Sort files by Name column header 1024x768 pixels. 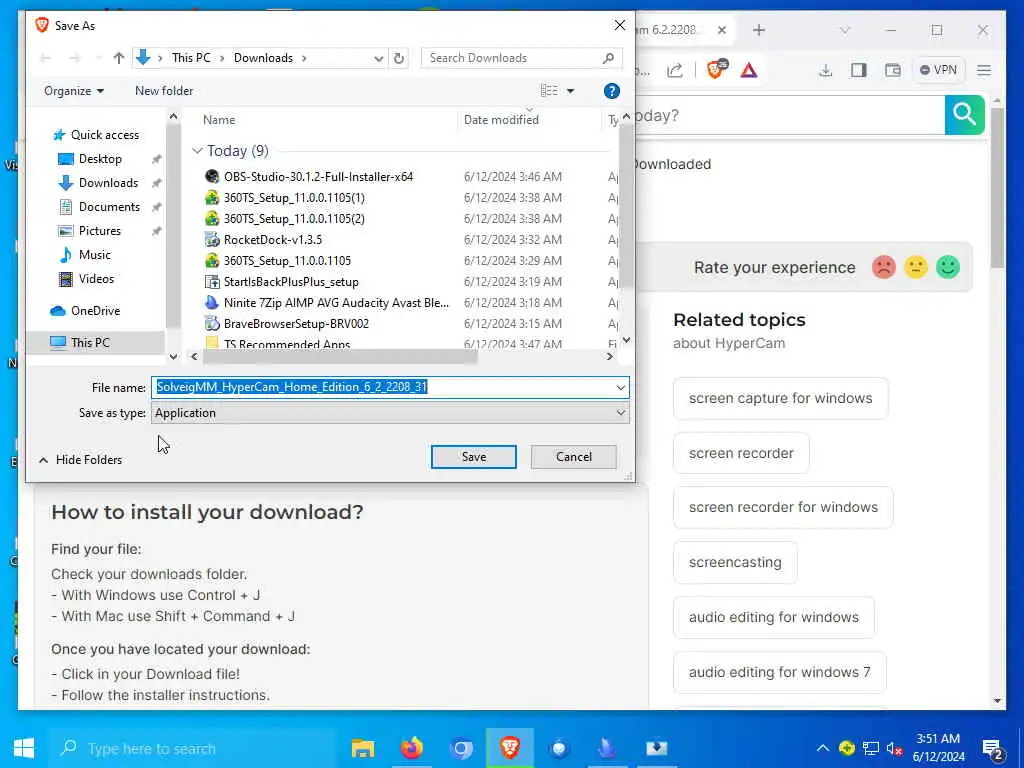pos(219,120)
